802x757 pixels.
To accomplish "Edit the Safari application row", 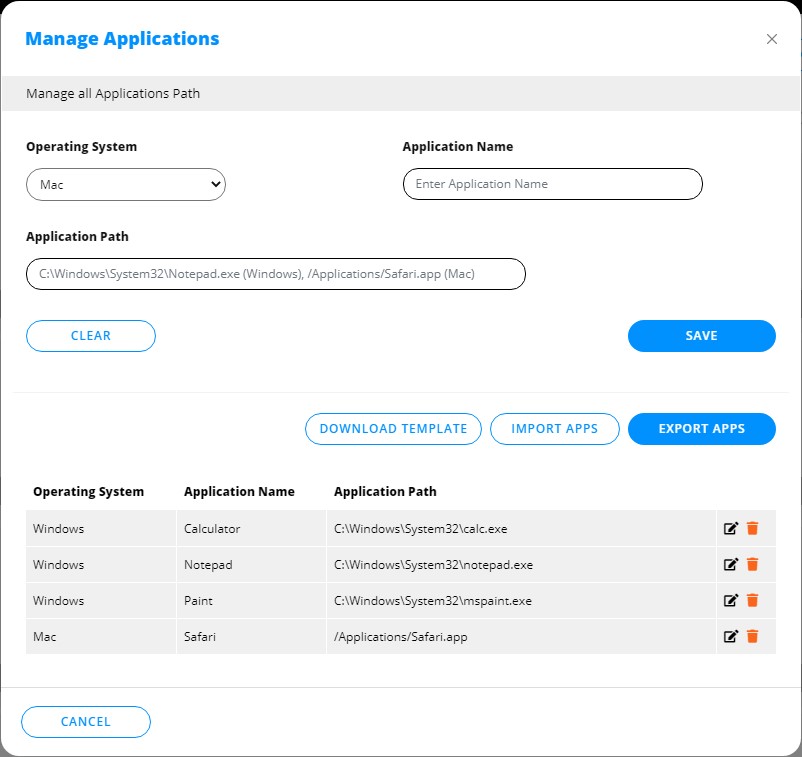I will coord(730,636).
